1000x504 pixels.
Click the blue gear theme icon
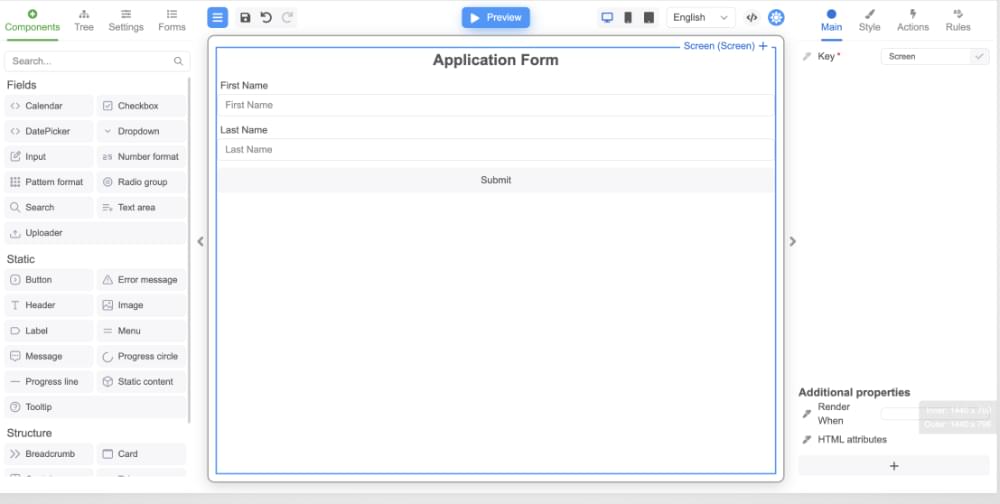pos(776,17)
